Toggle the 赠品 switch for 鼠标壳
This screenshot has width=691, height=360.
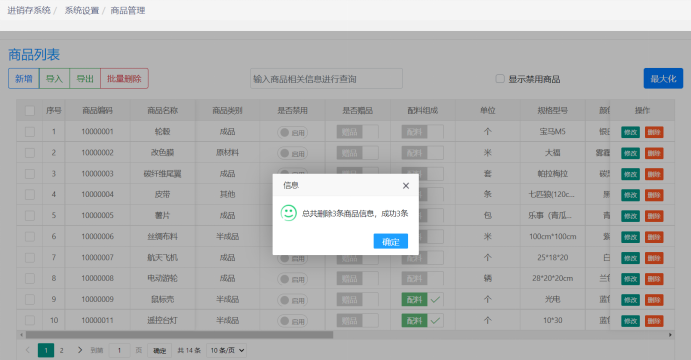pyautogui.click(x=357, y=300)
